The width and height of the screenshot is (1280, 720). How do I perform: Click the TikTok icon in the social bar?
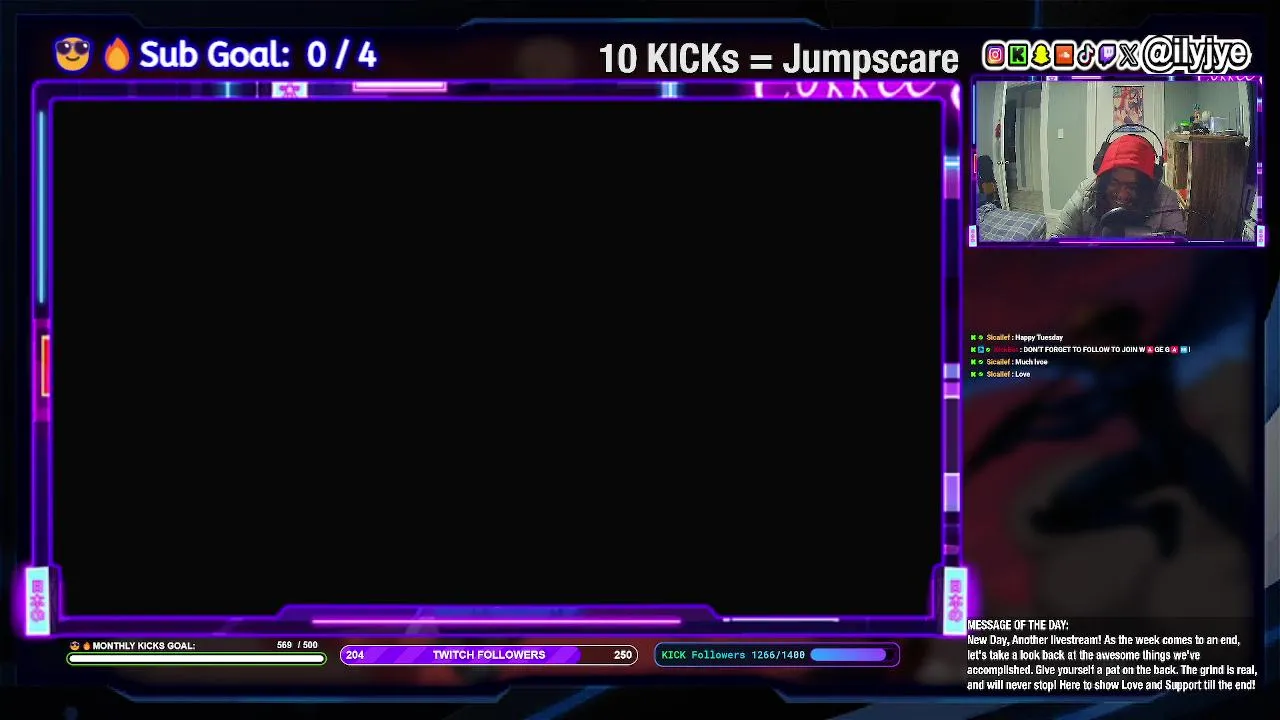click(1086, 55)
